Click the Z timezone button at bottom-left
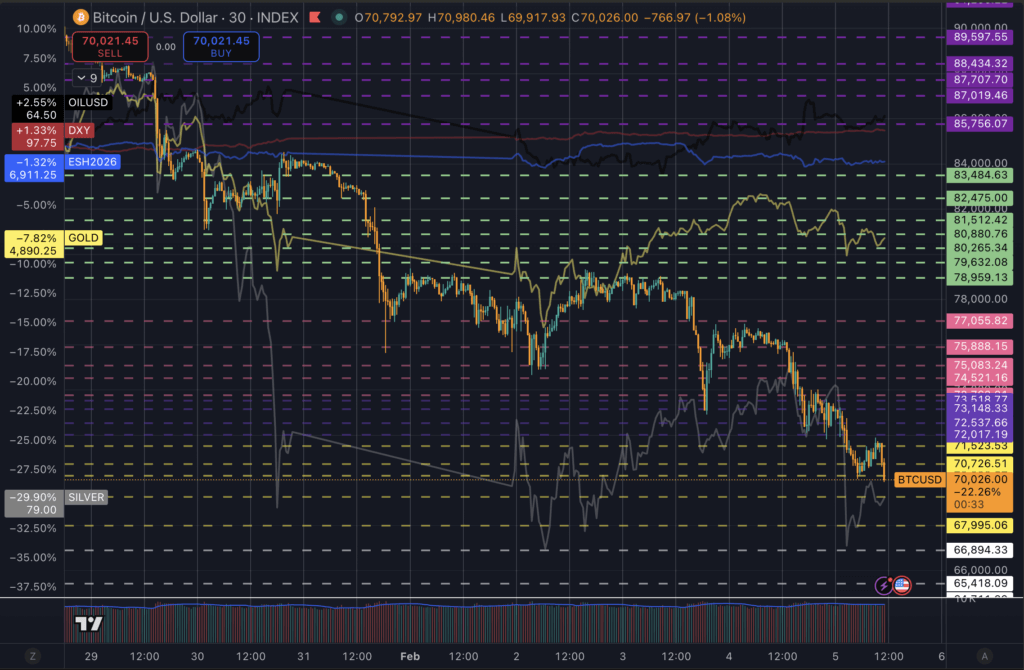 click(x=33, y=656)
